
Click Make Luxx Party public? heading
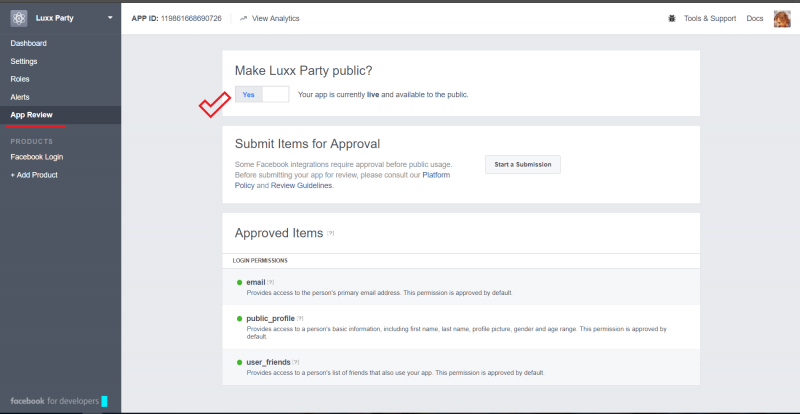[304, 71]
